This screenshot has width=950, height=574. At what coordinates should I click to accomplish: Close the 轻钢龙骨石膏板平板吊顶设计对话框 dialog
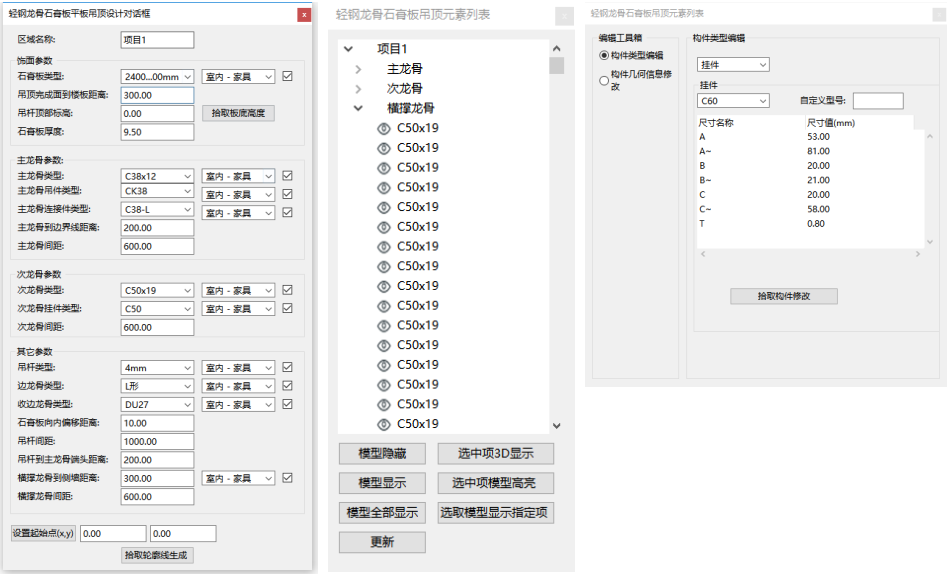[304, 15]
